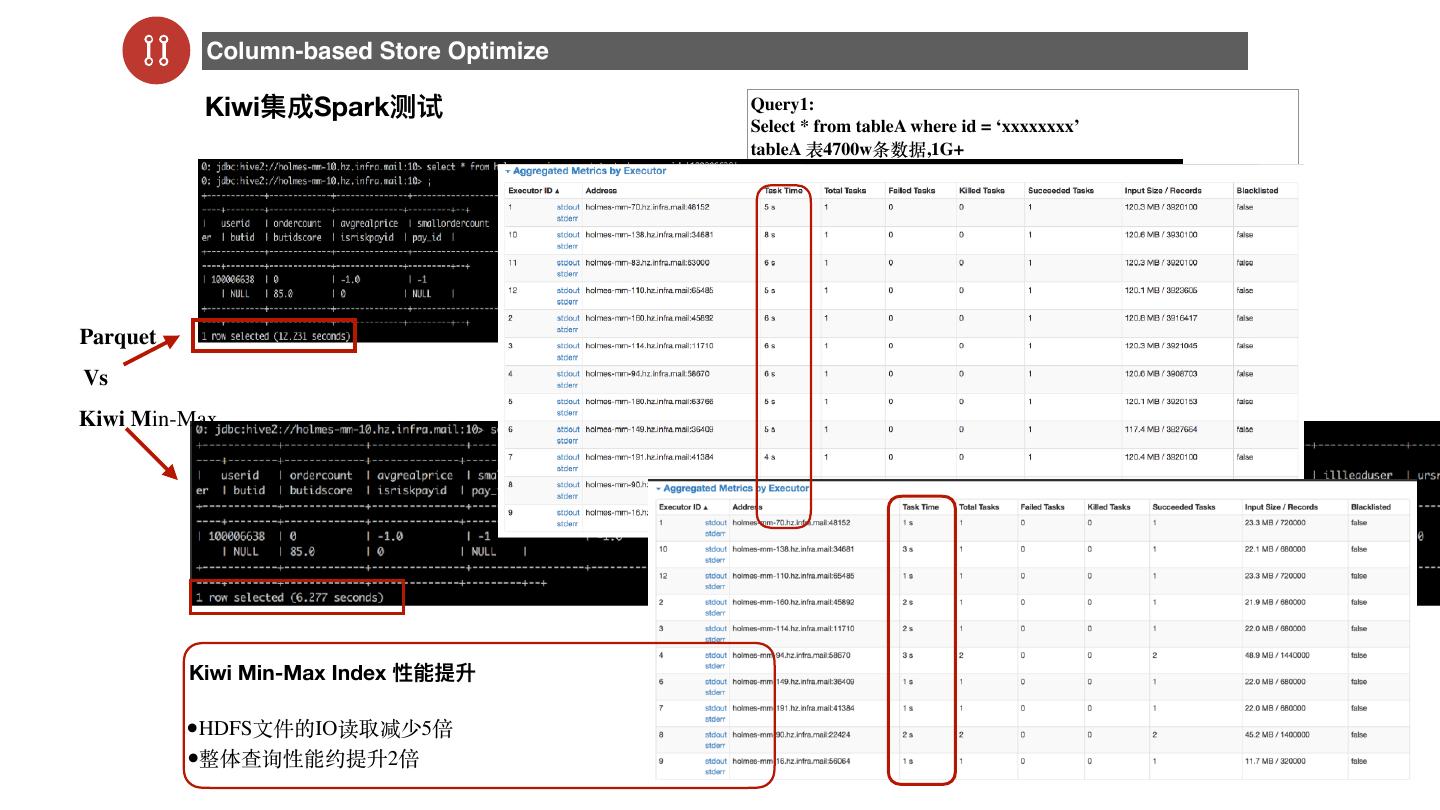The image size is (1440, 810).
Task: Open stderr in the 45.2 MB / 1400000 row
Action: point(716,745)
